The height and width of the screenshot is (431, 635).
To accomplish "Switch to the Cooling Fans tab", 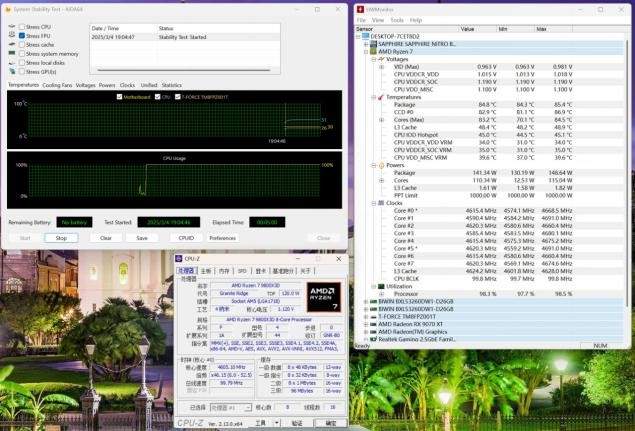I will [x=57, y=85].
